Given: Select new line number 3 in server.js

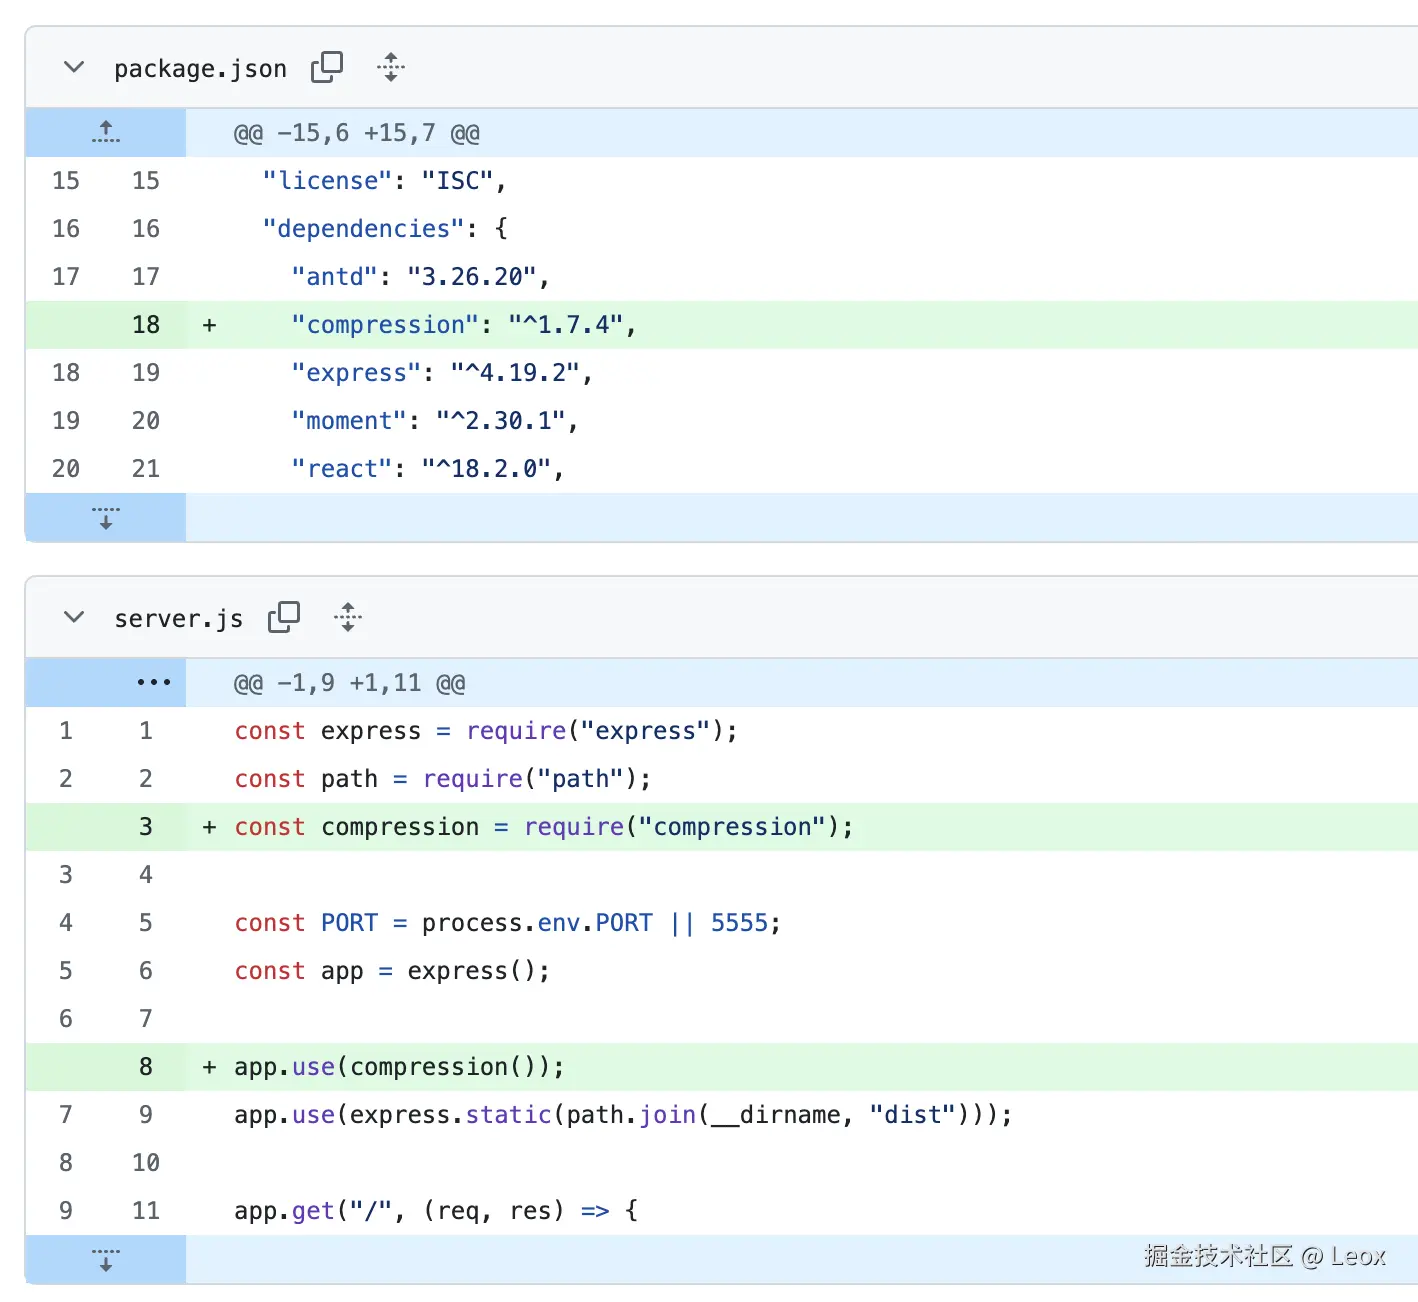Looking at the screenshot, I should click(146, 827).
